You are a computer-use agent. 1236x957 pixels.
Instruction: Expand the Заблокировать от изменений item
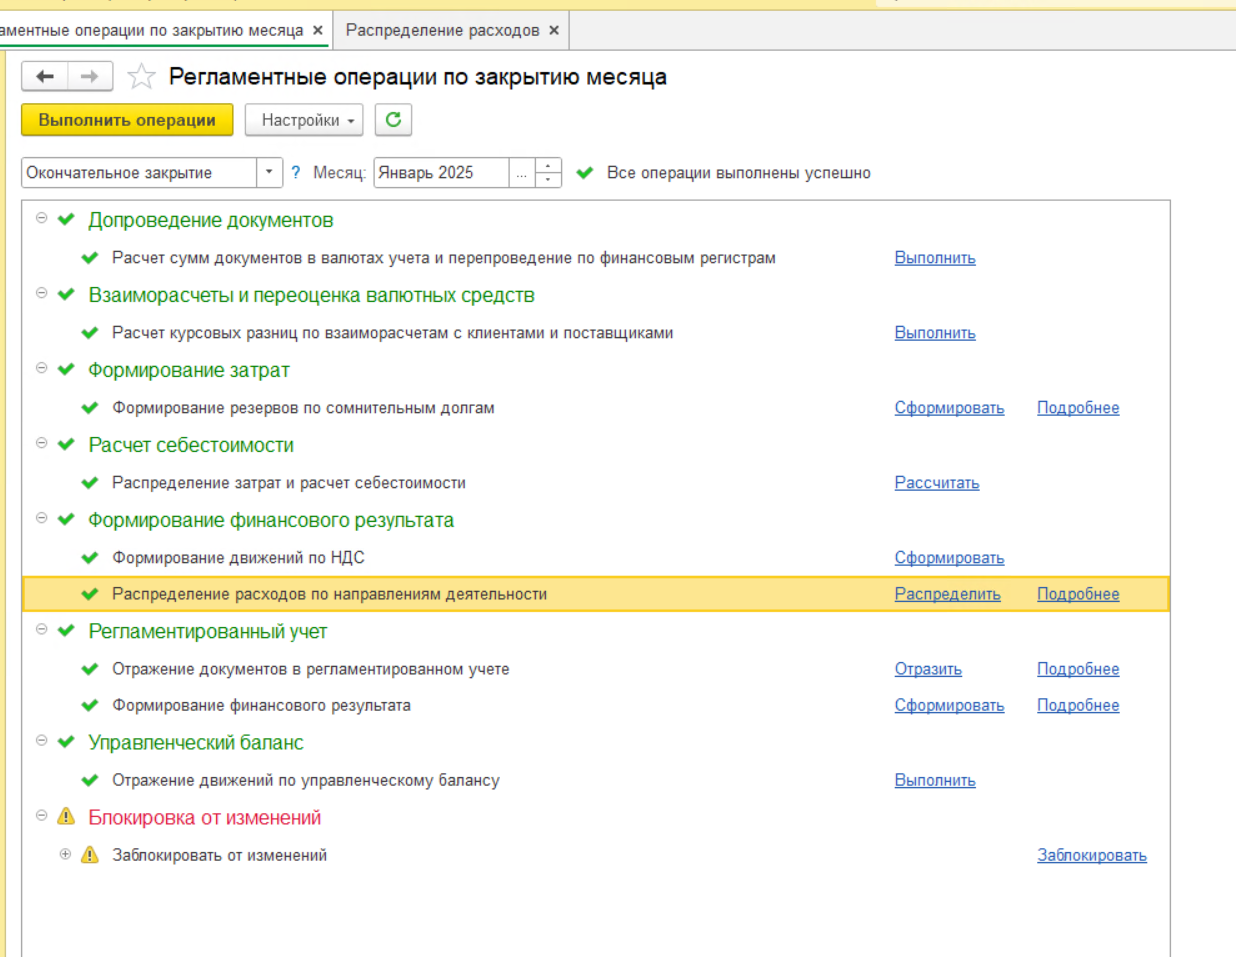click(x=65, y=854)
